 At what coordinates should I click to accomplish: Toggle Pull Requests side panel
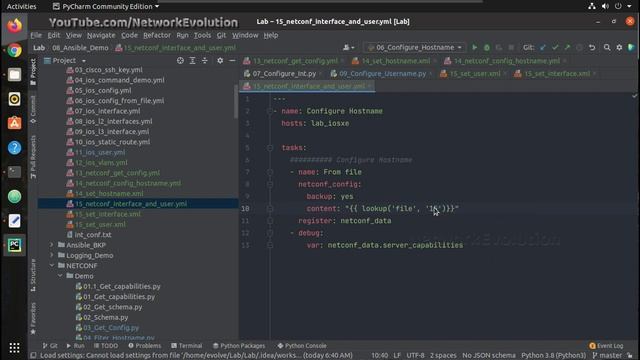click(x=33, y=157)
